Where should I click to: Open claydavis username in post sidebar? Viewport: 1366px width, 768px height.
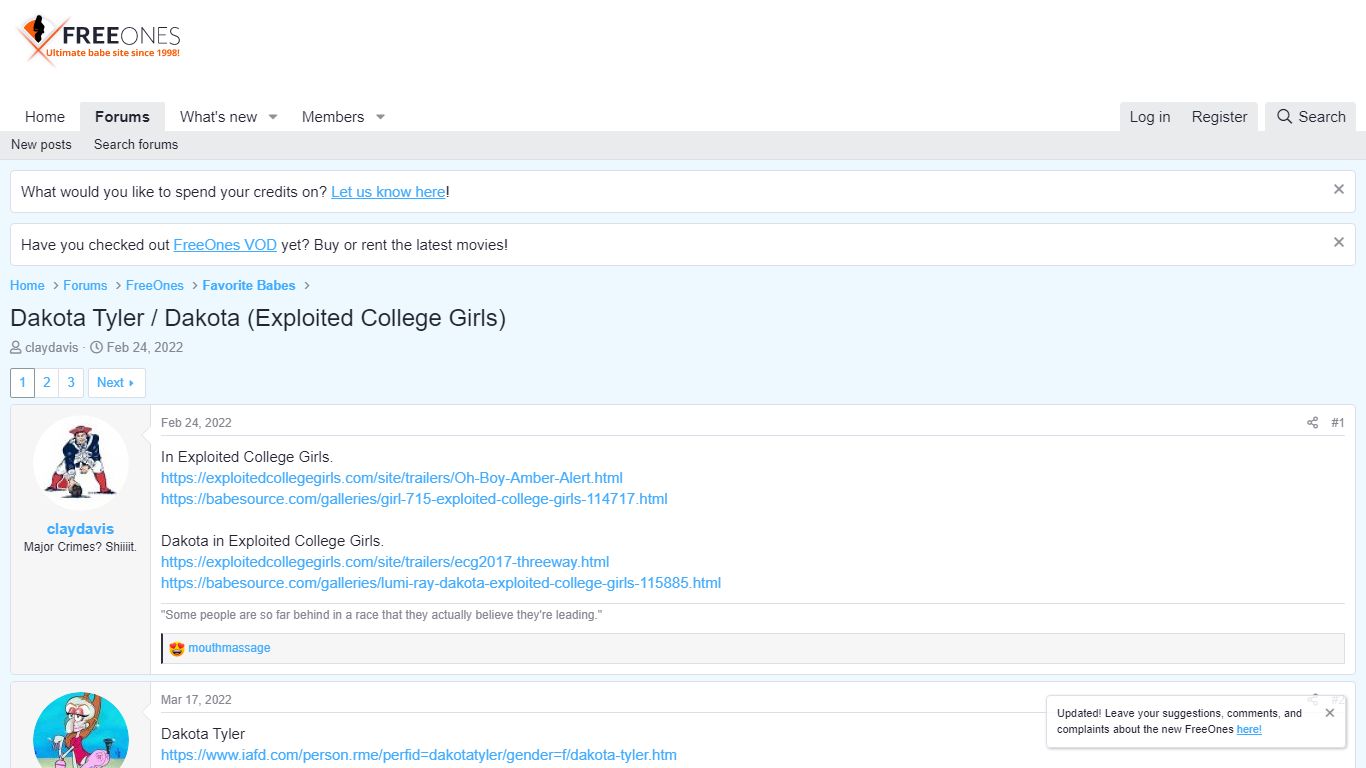[80, 529]
